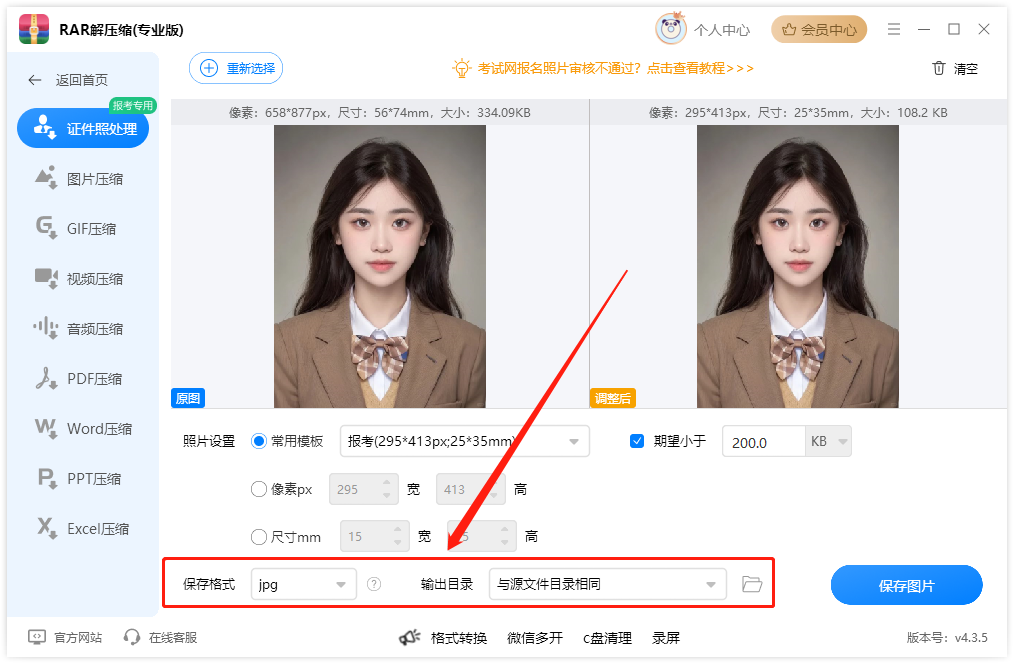The width and height of the screenshot is (1014, 664).
Task: Click the 200.0 size input field
Action: coord(763,442)
